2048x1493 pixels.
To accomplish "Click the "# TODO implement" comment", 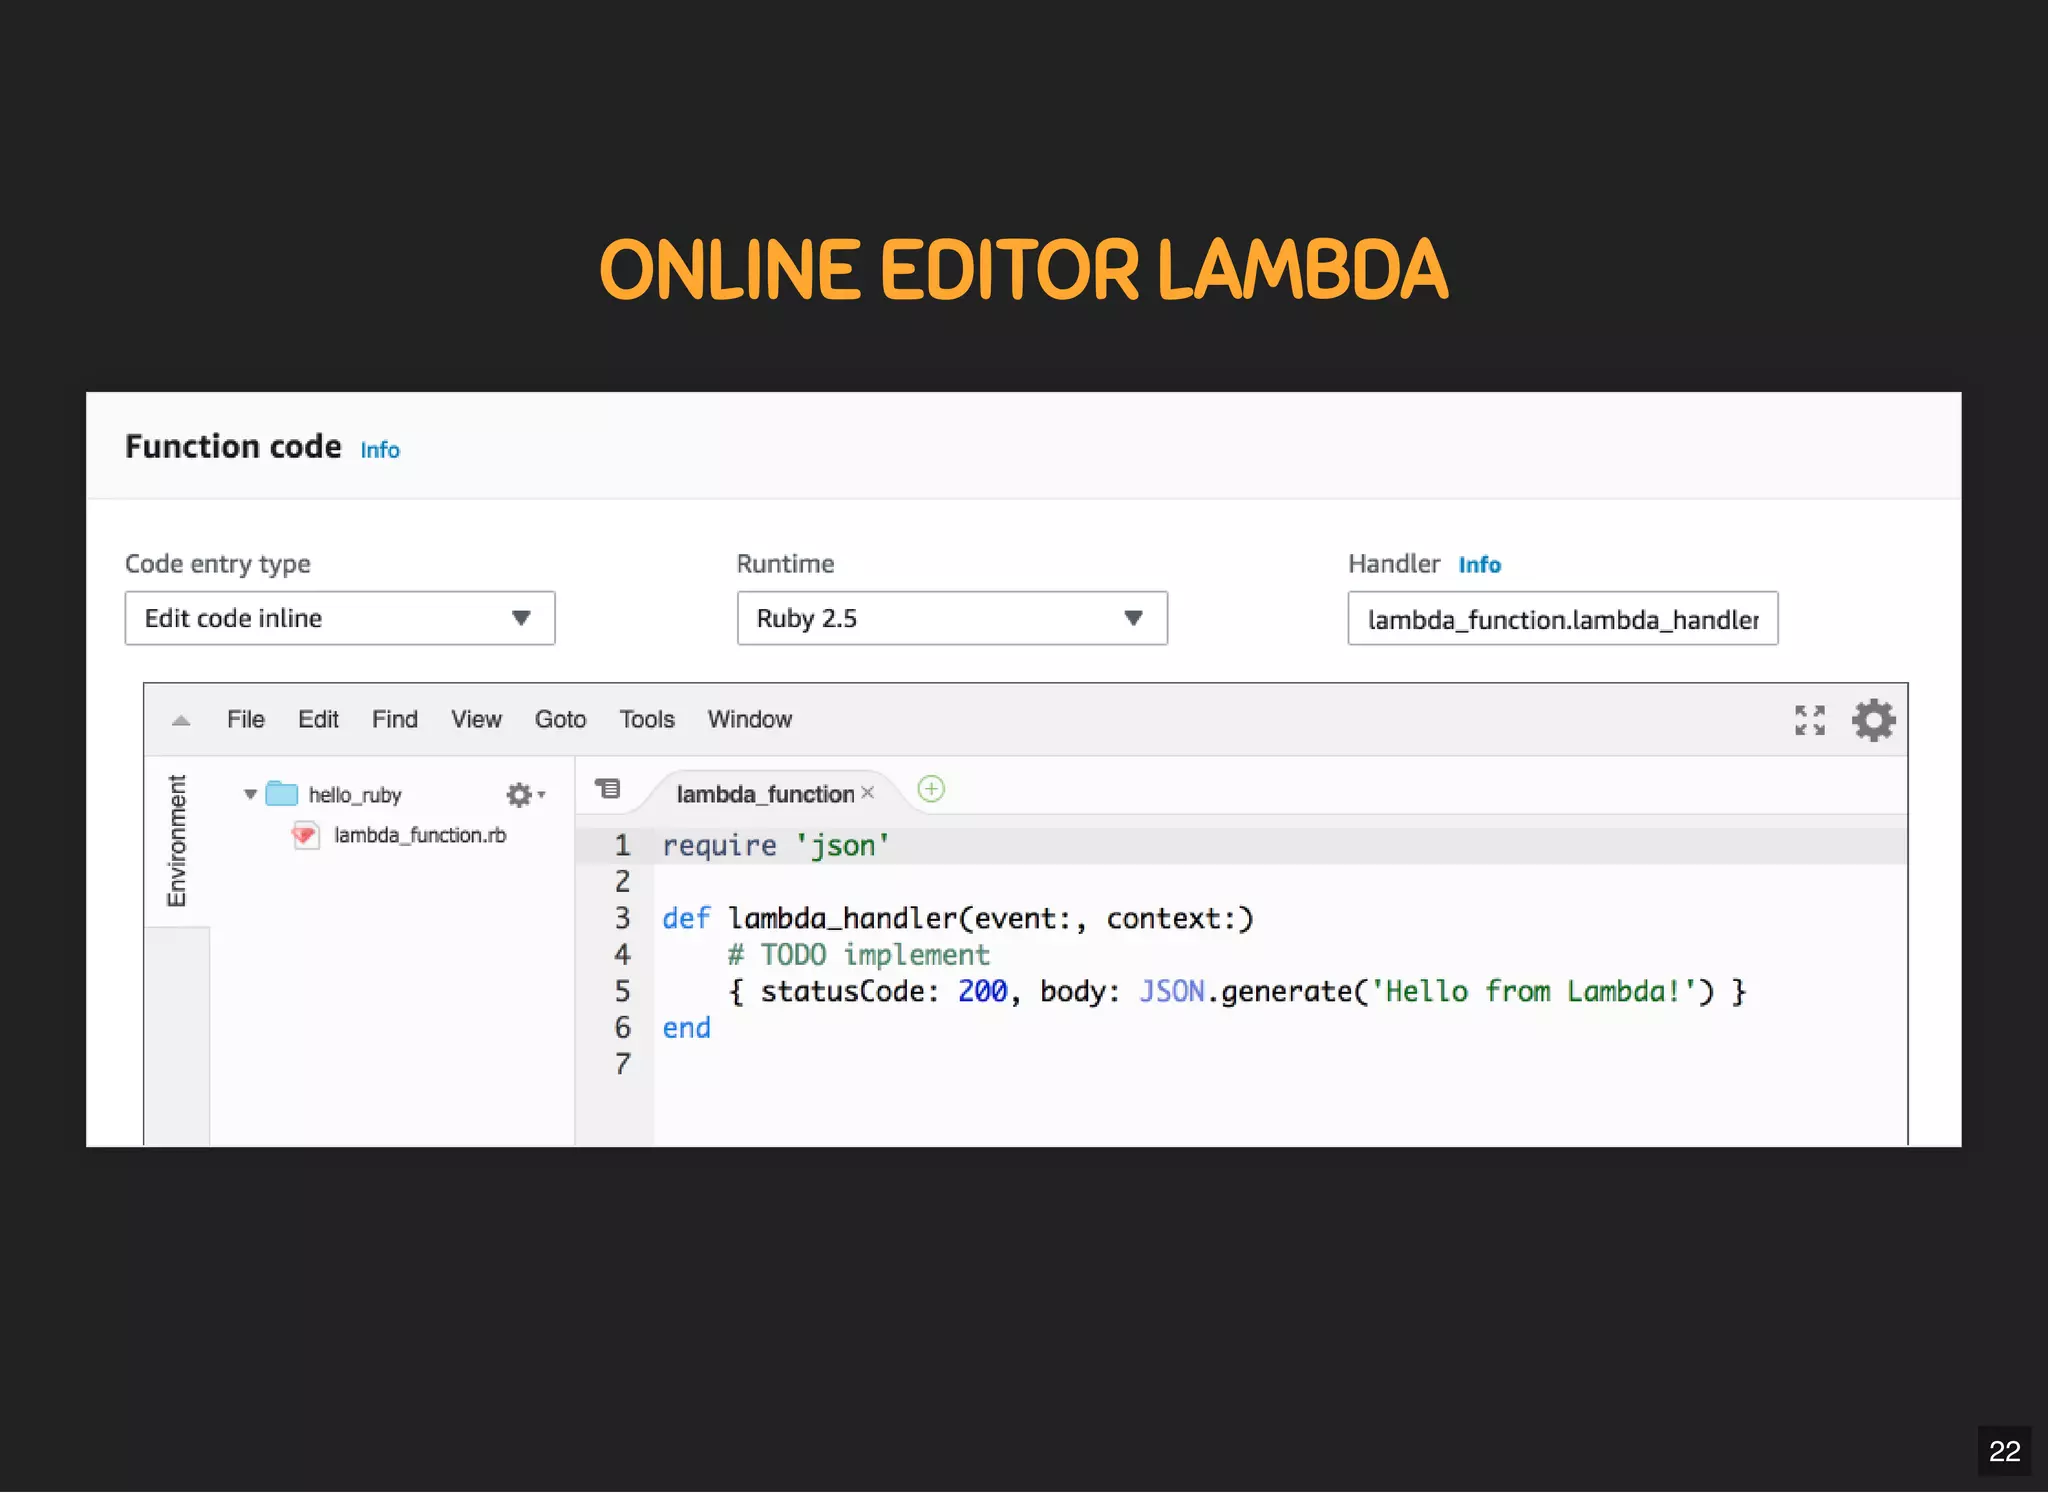I will [858, 955].
